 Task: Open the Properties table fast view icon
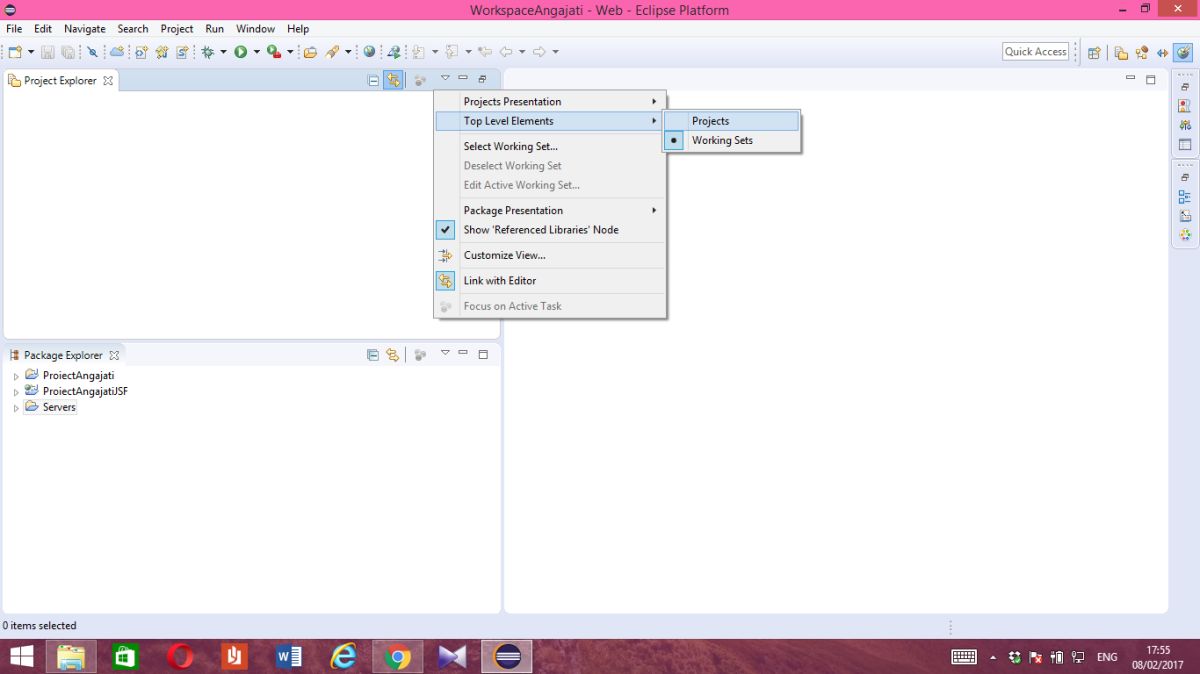click(1185, 145)
